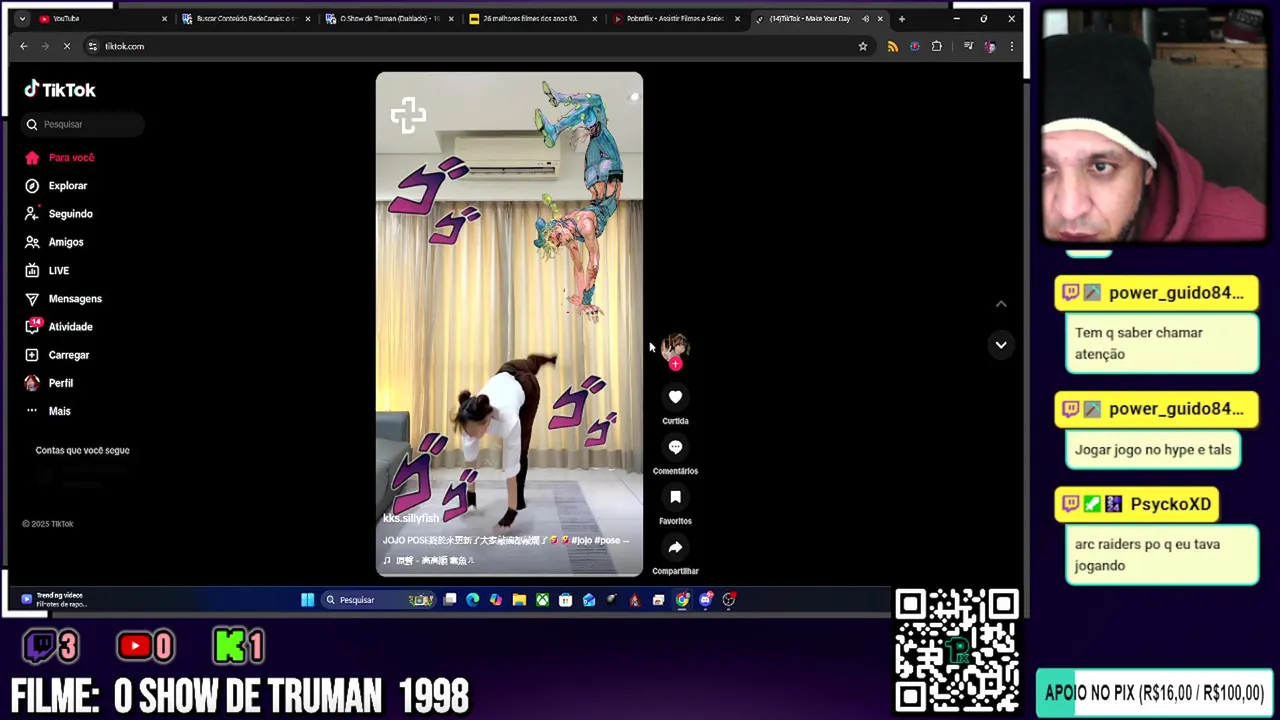1280x720 pixels.
Task: Bookmark this page with the star
Action: pyautogui.click(x=863, y=46)
